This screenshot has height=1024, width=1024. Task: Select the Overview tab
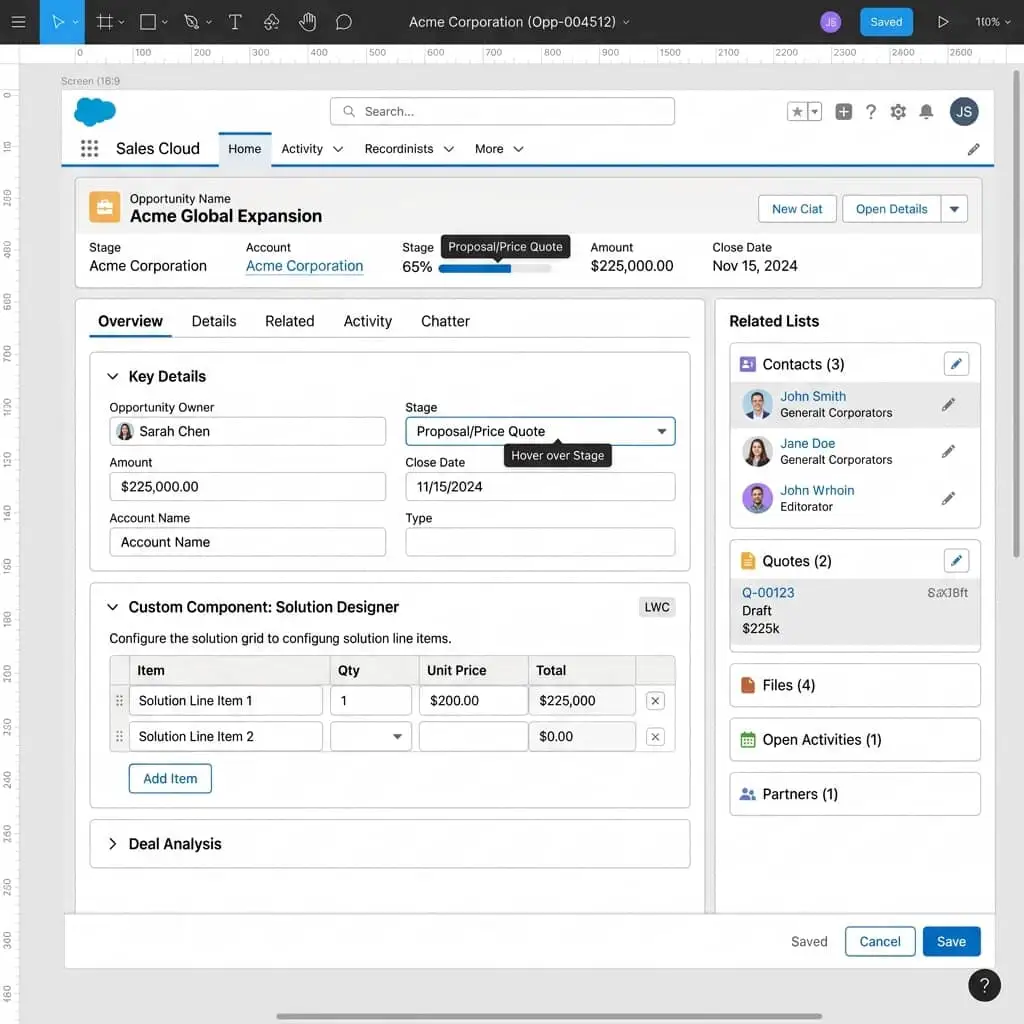[130, 321]
